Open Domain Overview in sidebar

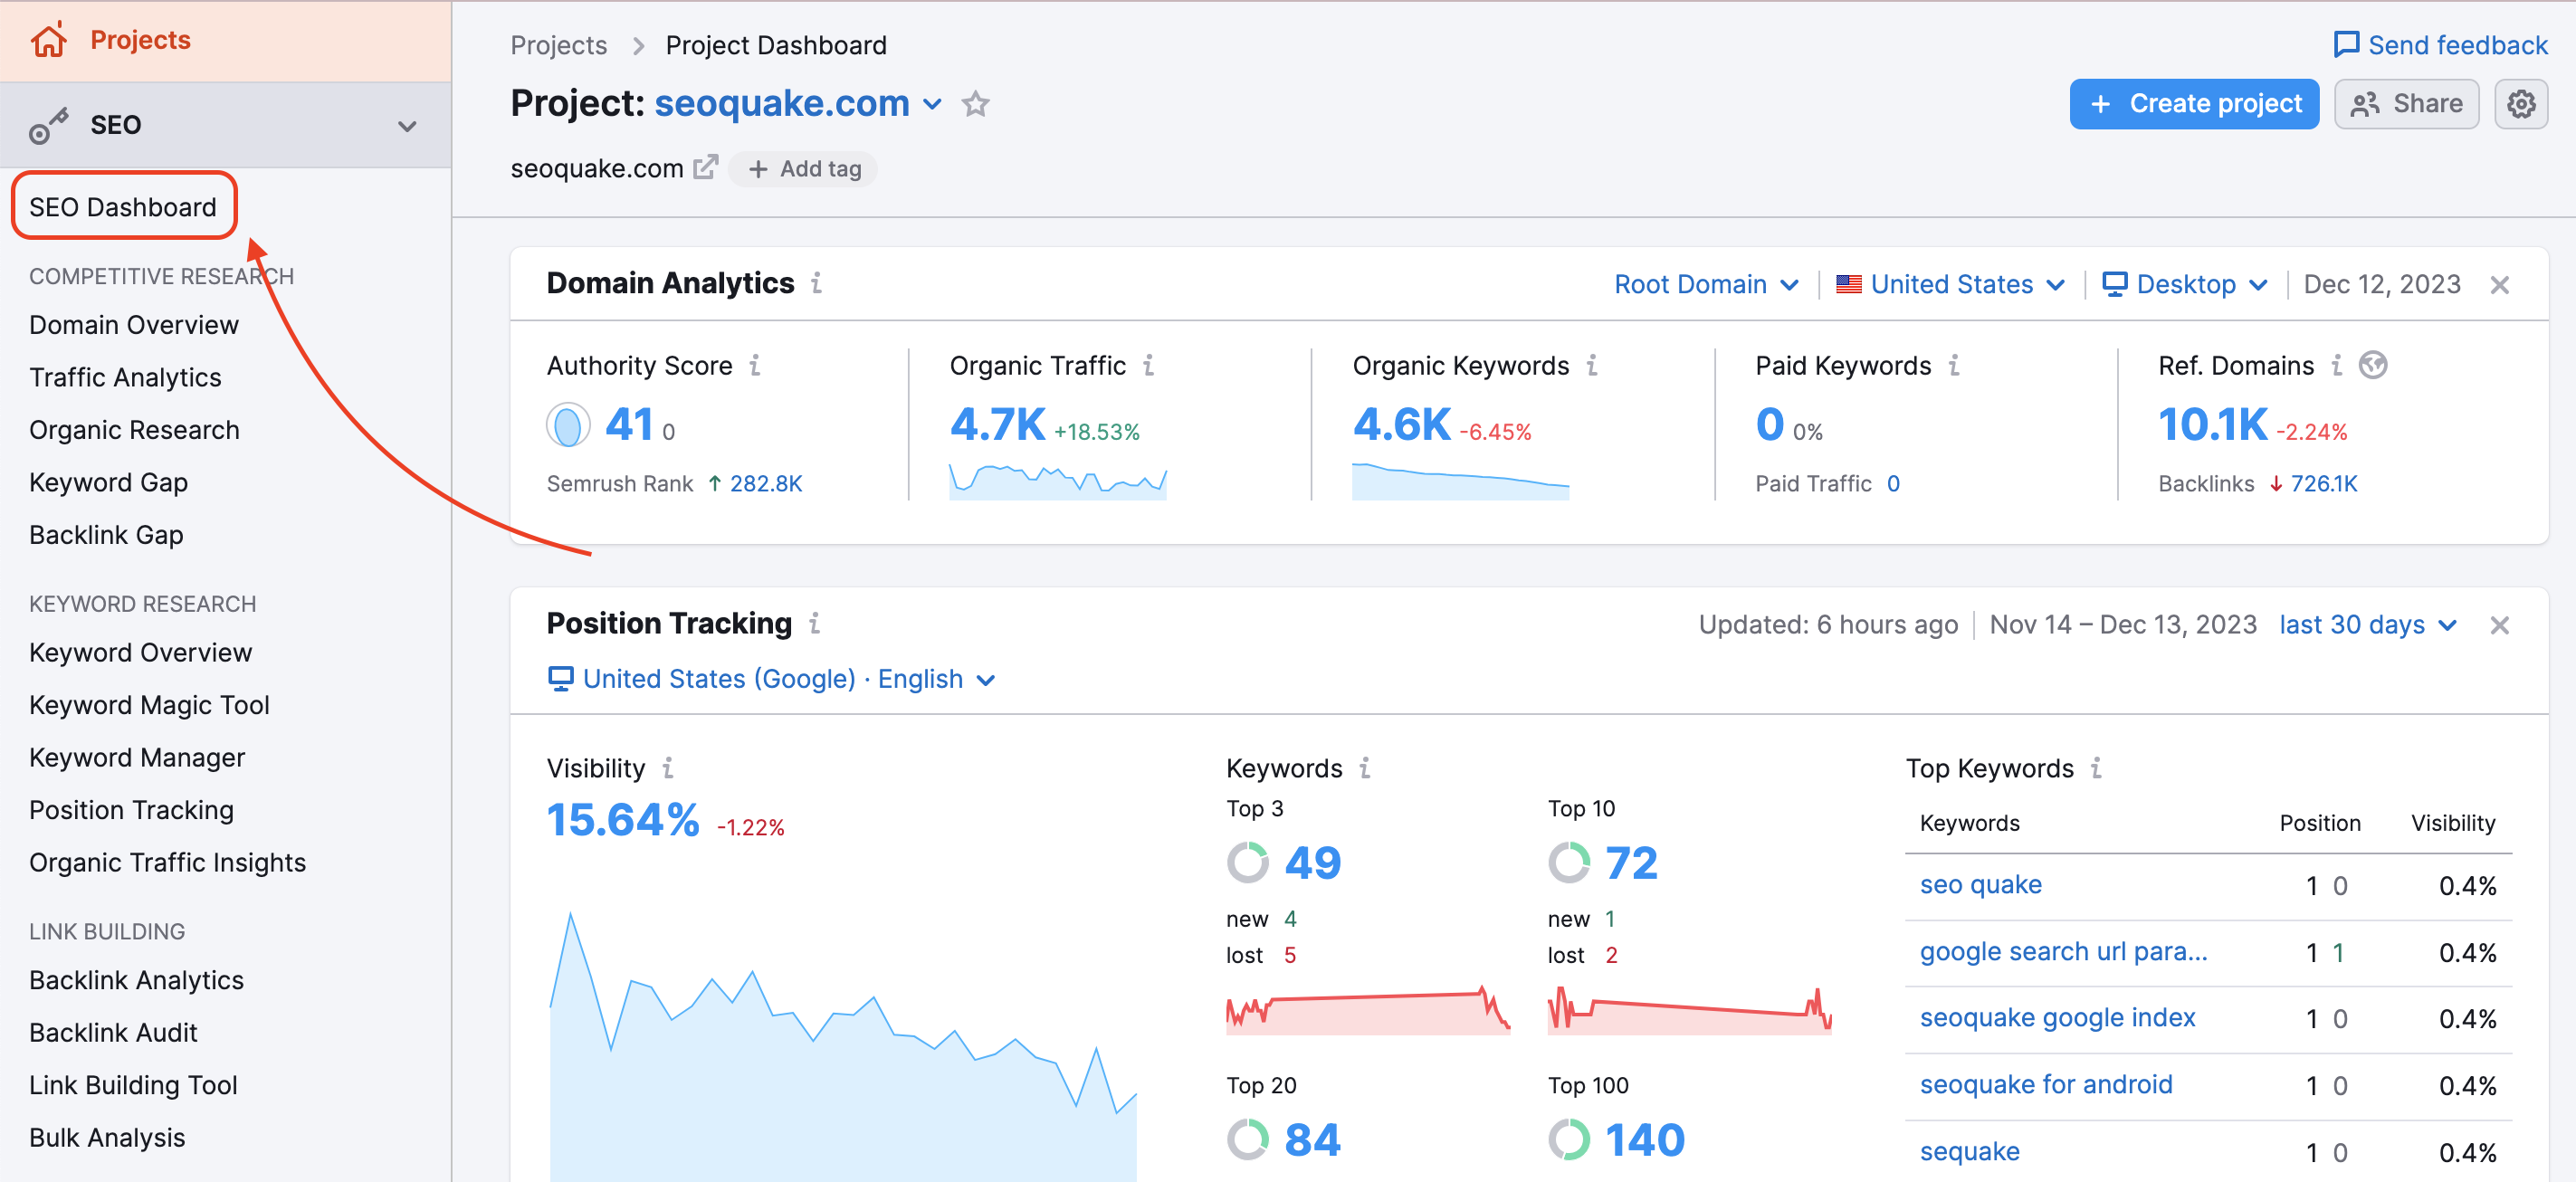tap(134, 325)
